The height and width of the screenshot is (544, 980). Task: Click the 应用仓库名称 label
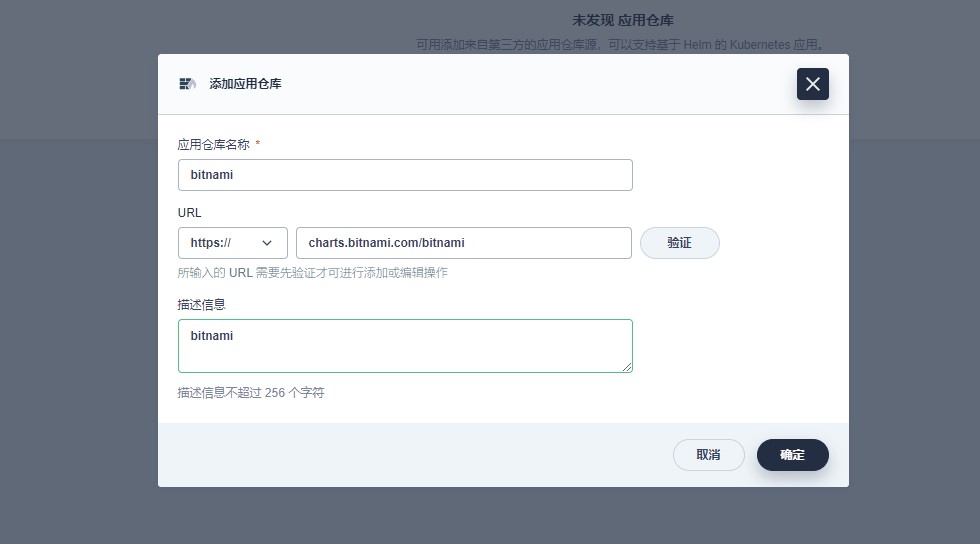(x=214, y=144)
